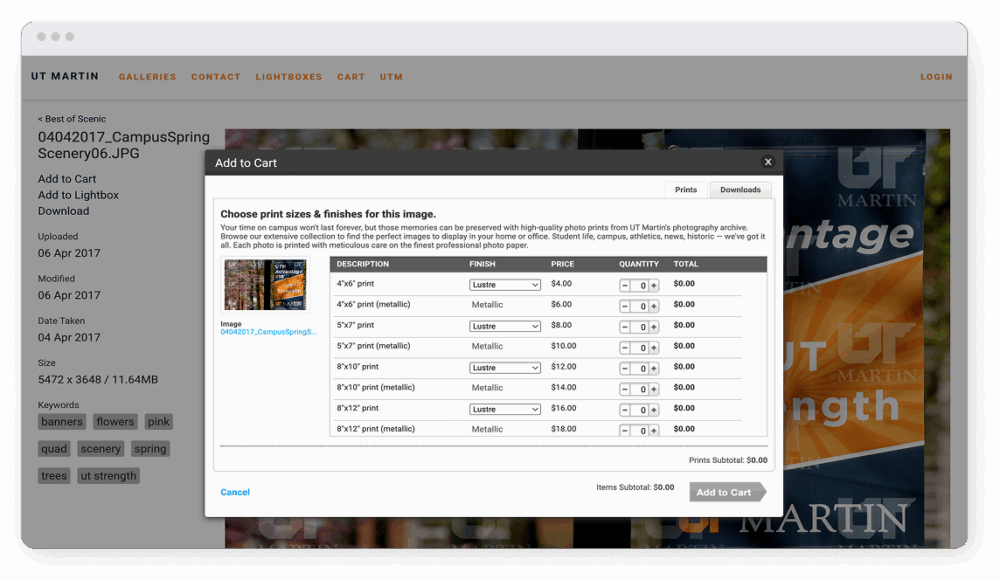Close the Add to Cart dialog
1000x580 pixels.
768,162
